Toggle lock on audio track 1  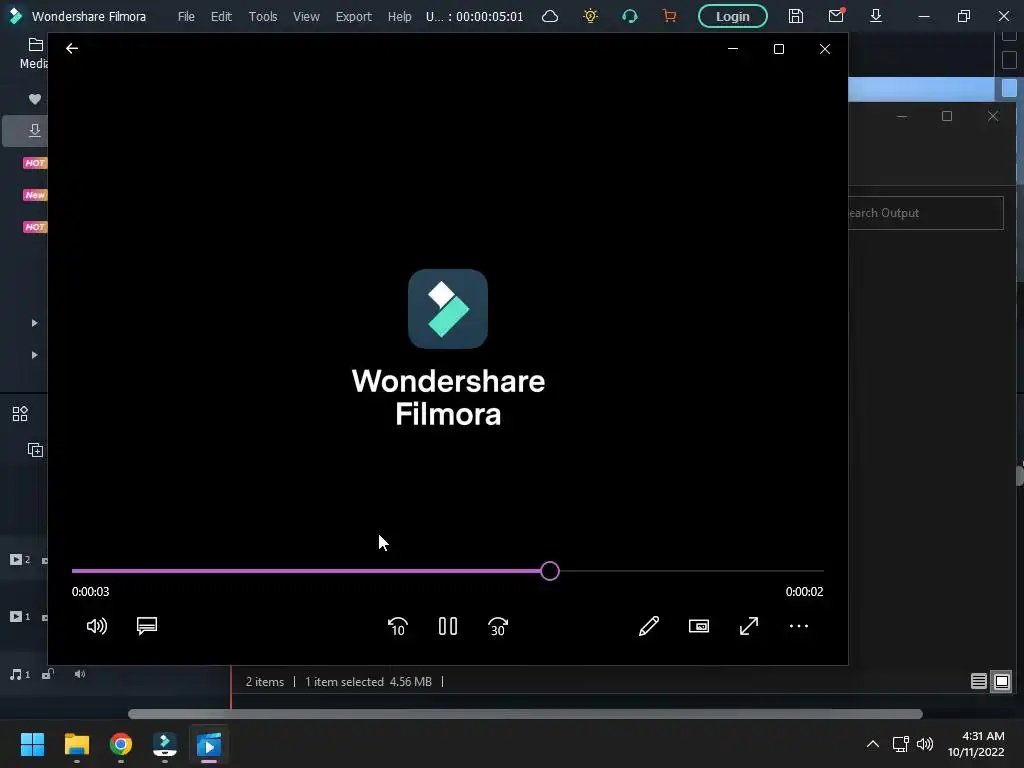tap(48, 674)
